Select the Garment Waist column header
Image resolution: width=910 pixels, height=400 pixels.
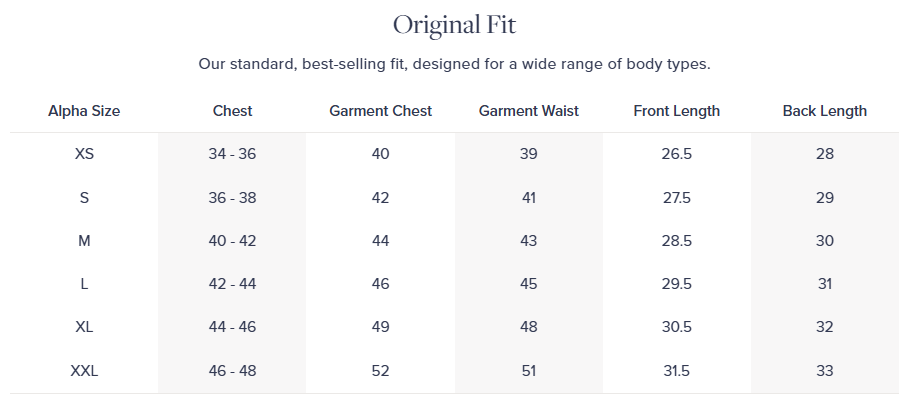click(x=528, y=111)
